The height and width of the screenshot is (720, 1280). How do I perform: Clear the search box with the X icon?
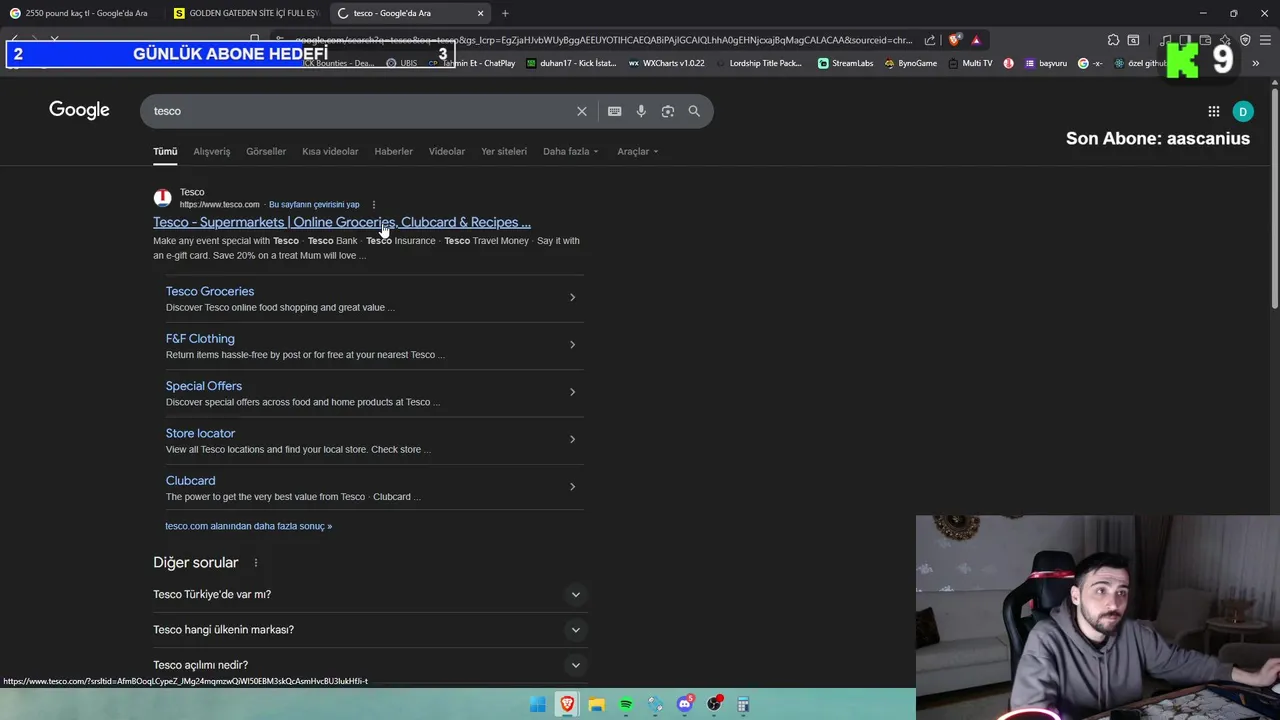[x=582, y=111]
